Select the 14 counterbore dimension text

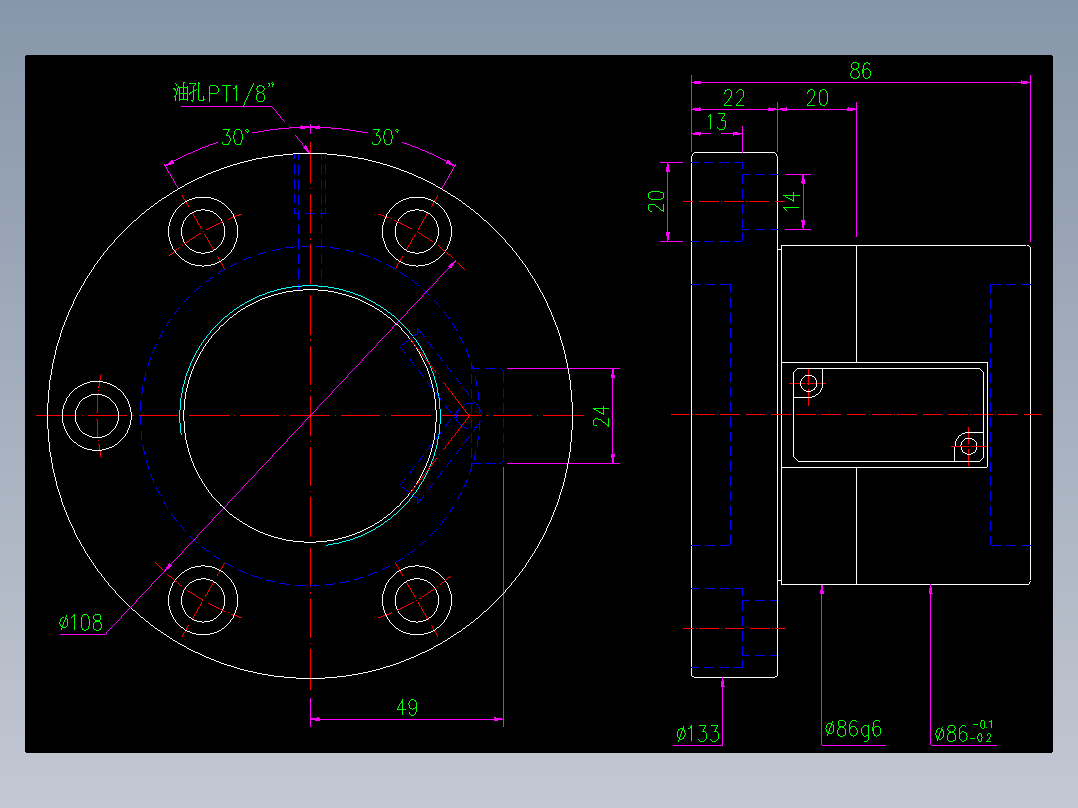(x=791, y=201)
